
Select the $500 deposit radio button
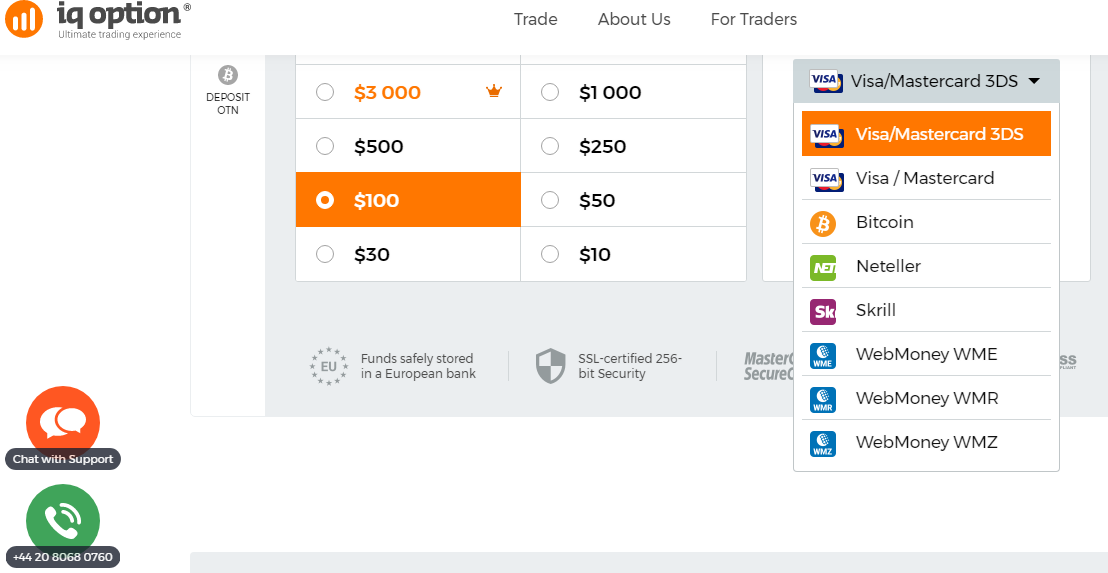pyautogui.click(x=325, y=146)
